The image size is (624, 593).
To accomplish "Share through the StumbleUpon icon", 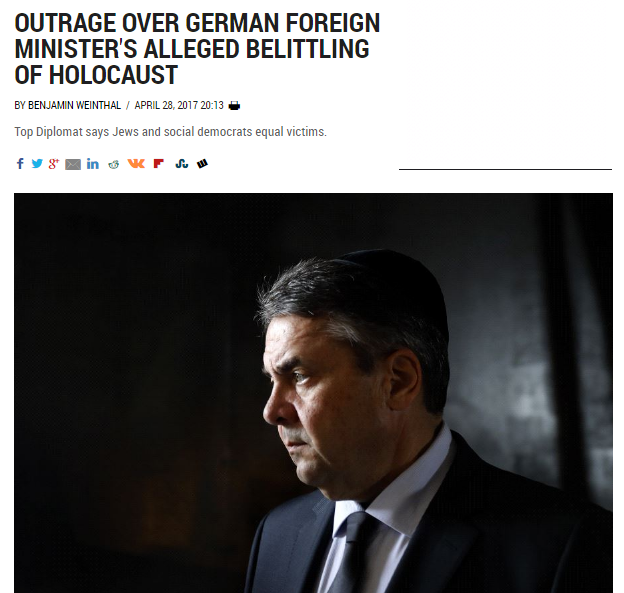I will (182, 164).
